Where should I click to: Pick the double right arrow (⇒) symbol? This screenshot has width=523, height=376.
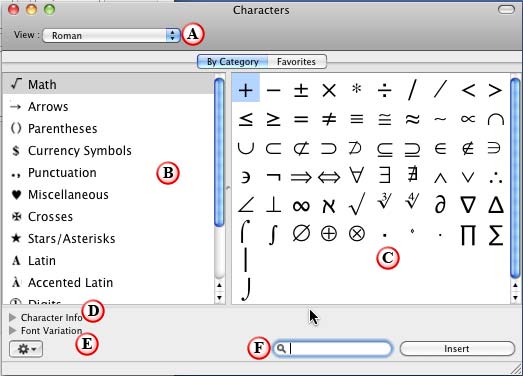[x=301, y=177]
